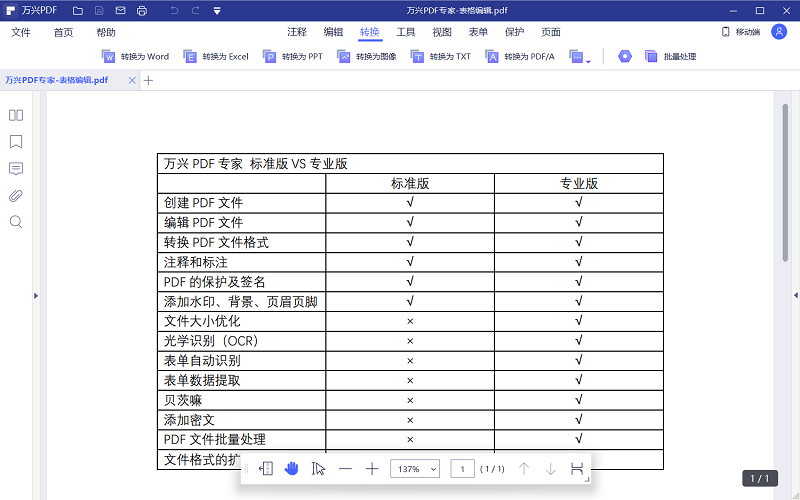Switch to the 工具 tab
Image resolution: width=800 pixels, height=500 pixels.
(x=406, y=32)
